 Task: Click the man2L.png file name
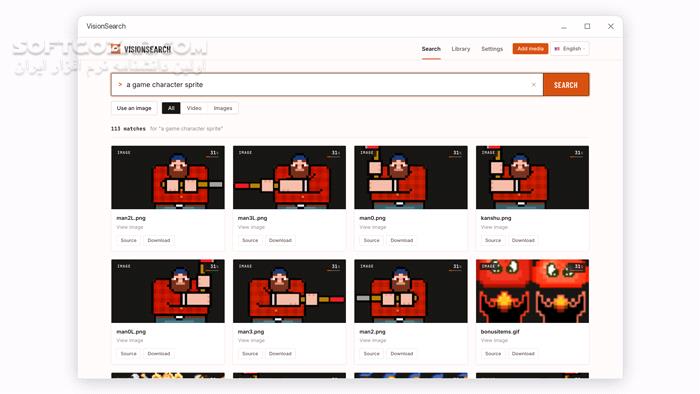coord(131,218)
